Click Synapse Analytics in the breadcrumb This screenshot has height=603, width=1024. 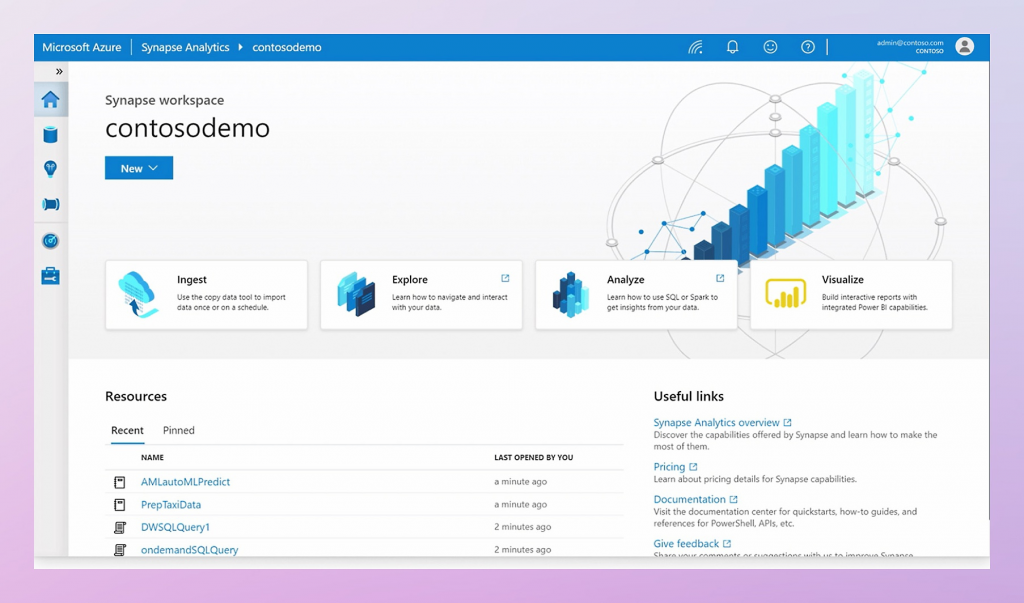[x=185, y=47]
